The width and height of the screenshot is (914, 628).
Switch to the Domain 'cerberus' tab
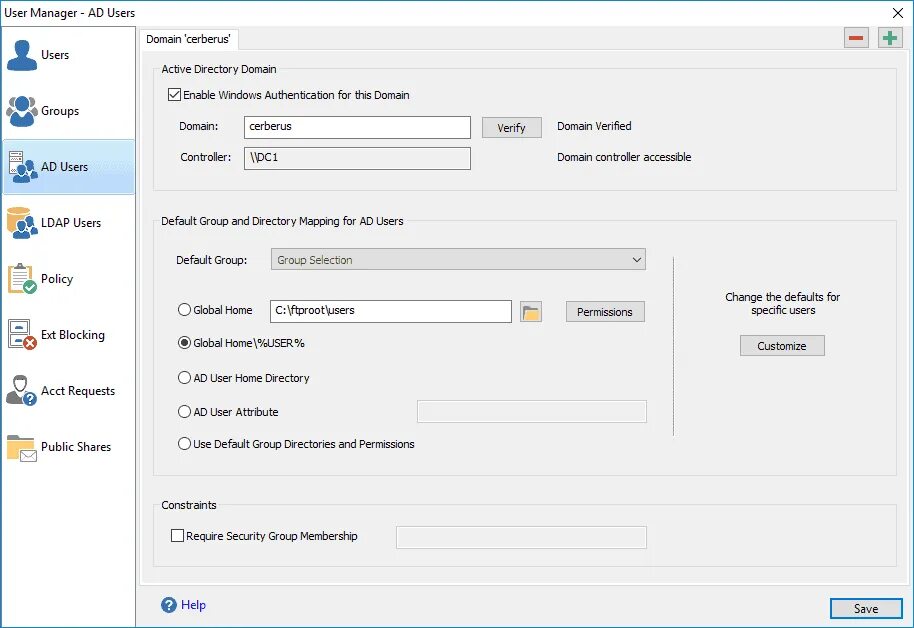pos(188,39)
